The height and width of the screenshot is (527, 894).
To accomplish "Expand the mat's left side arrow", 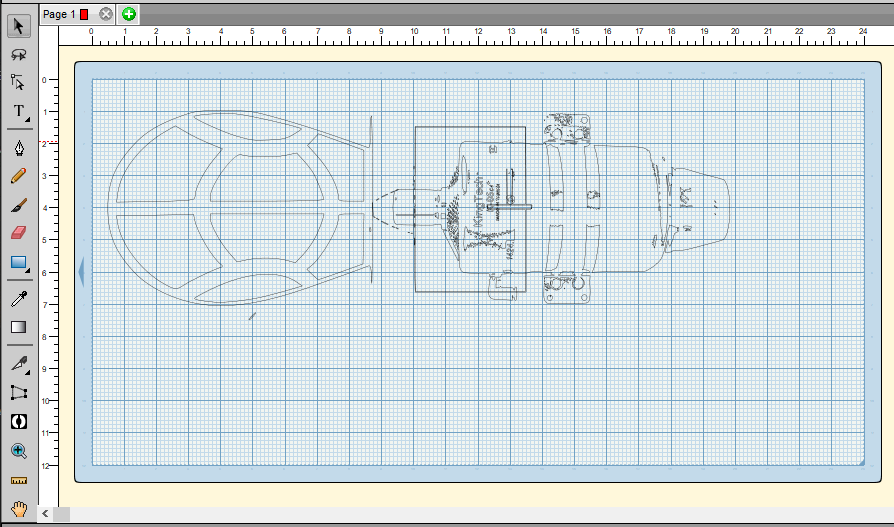I will click(x=82, y=272).
